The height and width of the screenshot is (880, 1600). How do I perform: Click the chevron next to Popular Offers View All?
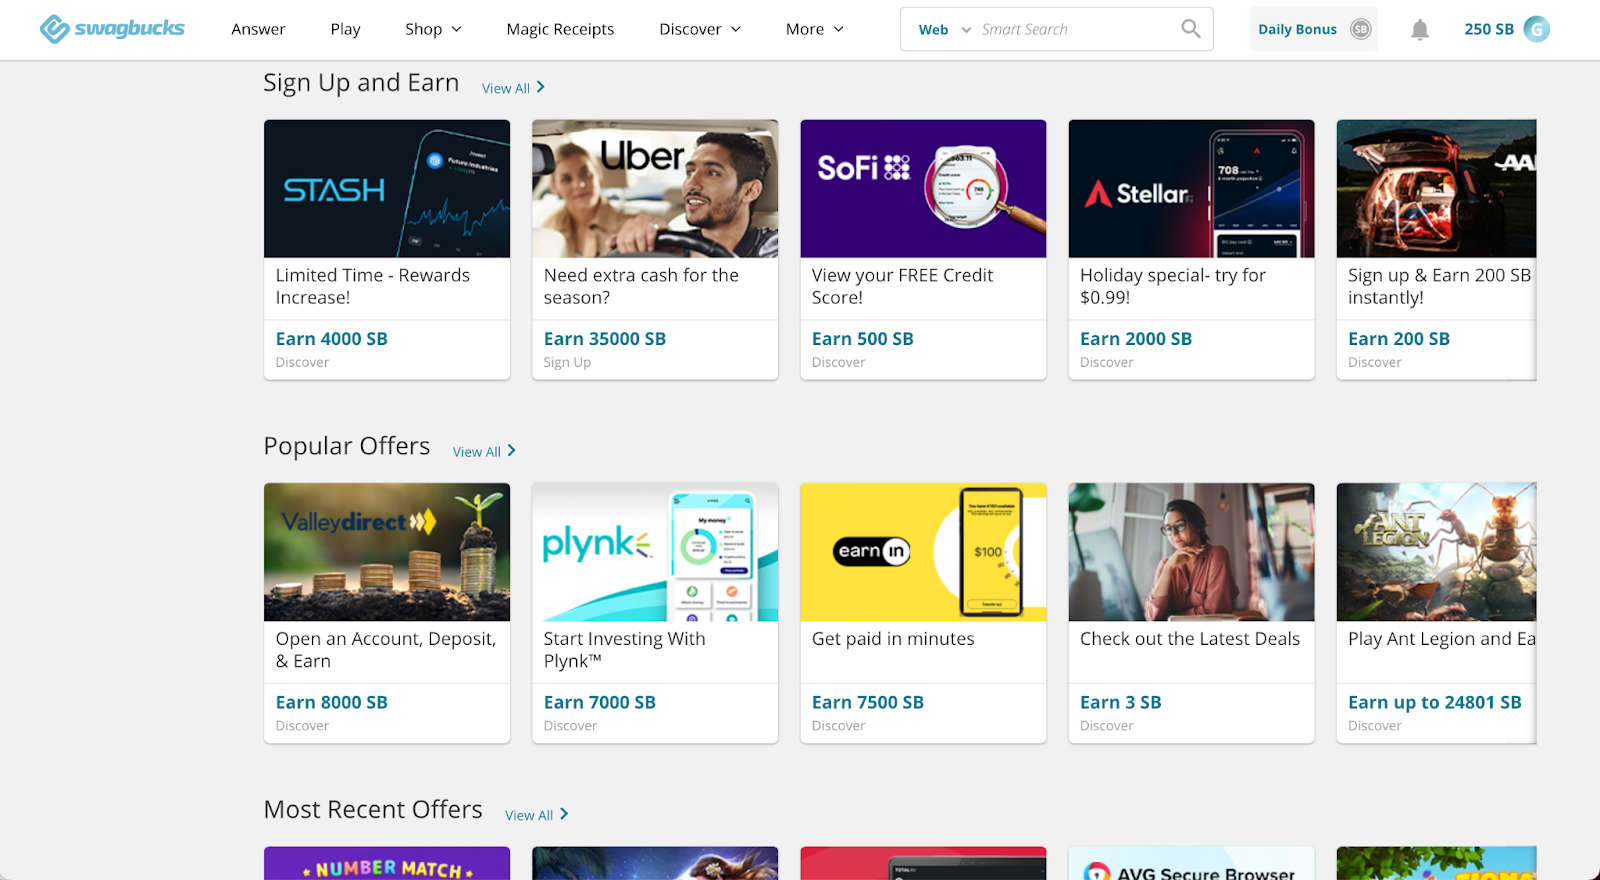[x=511, y=451]
